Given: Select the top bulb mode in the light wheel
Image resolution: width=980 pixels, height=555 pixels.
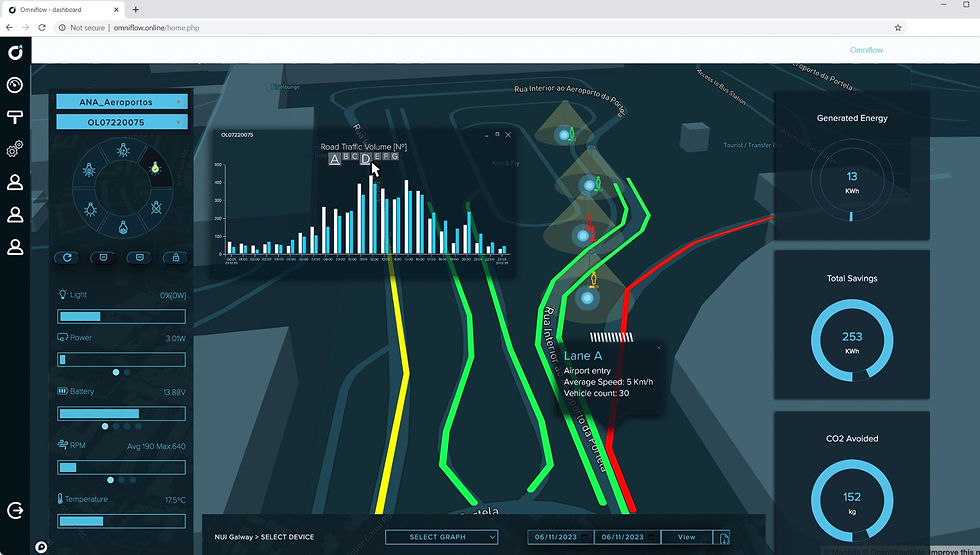Looking at the screenshot, I should coord(123,150).
